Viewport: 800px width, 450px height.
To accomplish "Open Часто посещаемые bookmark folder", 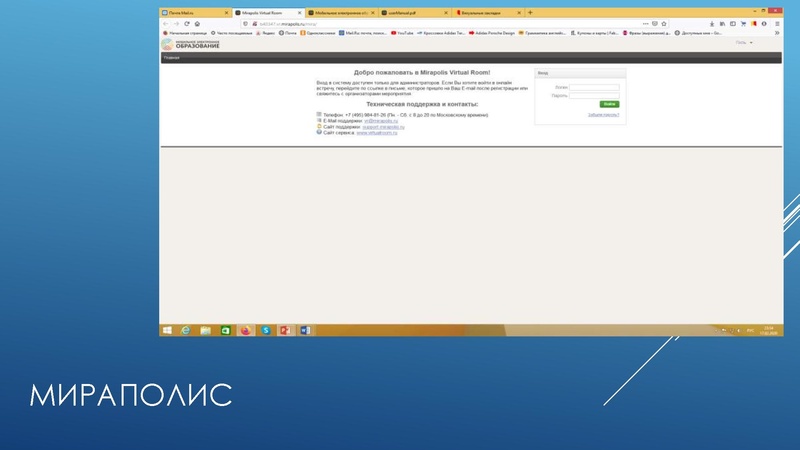I will click(x=232, y=33).
